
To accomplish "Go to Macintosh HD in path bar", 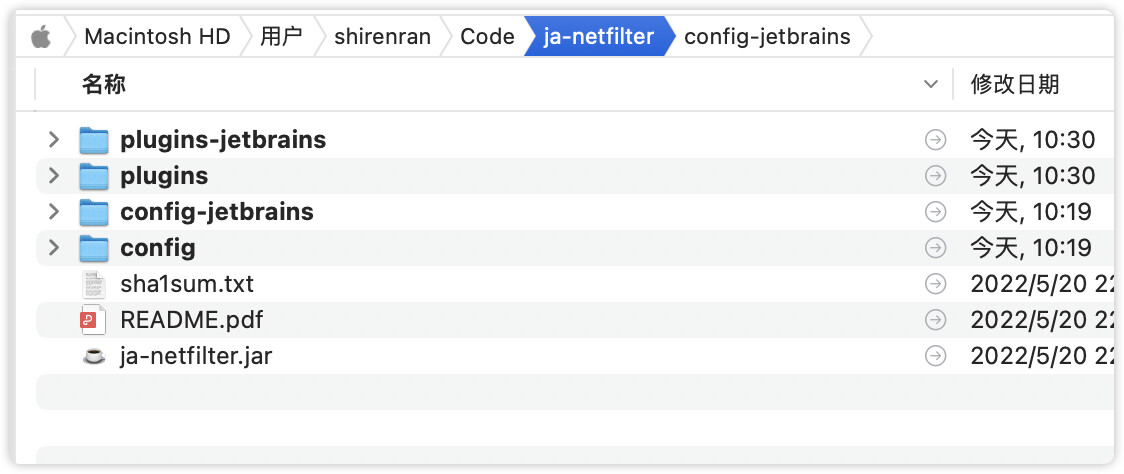I will pos(158,37).
